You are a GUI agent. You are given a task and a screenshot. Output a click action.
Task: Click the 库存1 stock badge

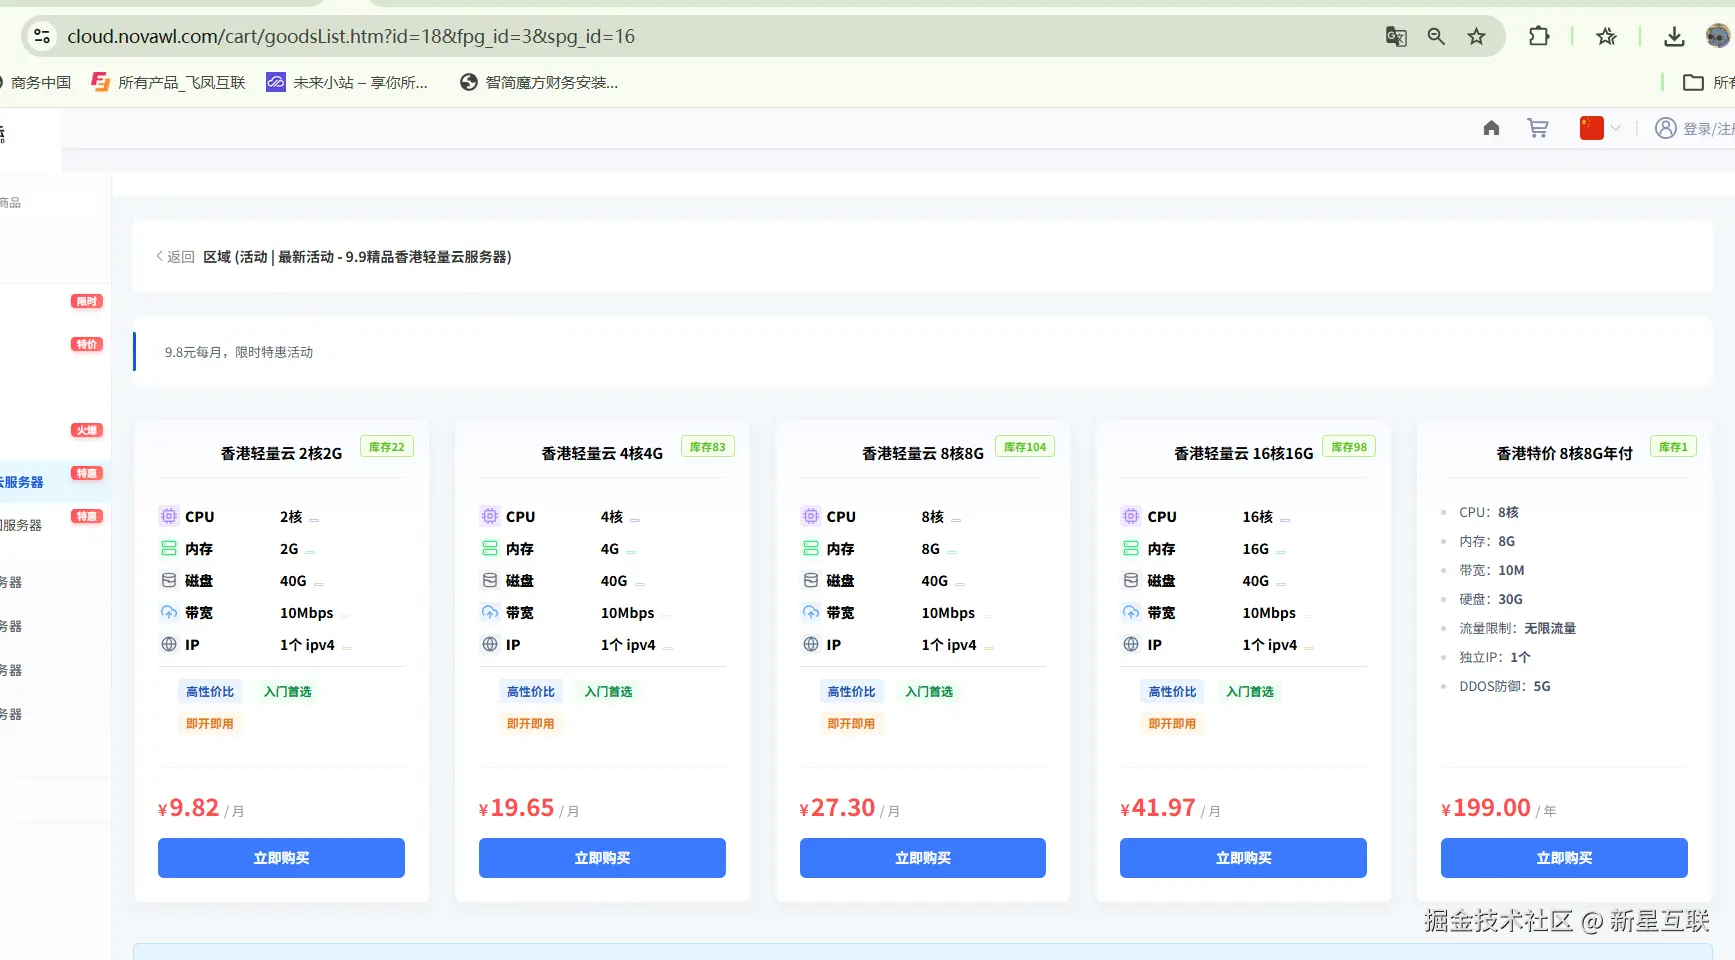pos(1673,447)
